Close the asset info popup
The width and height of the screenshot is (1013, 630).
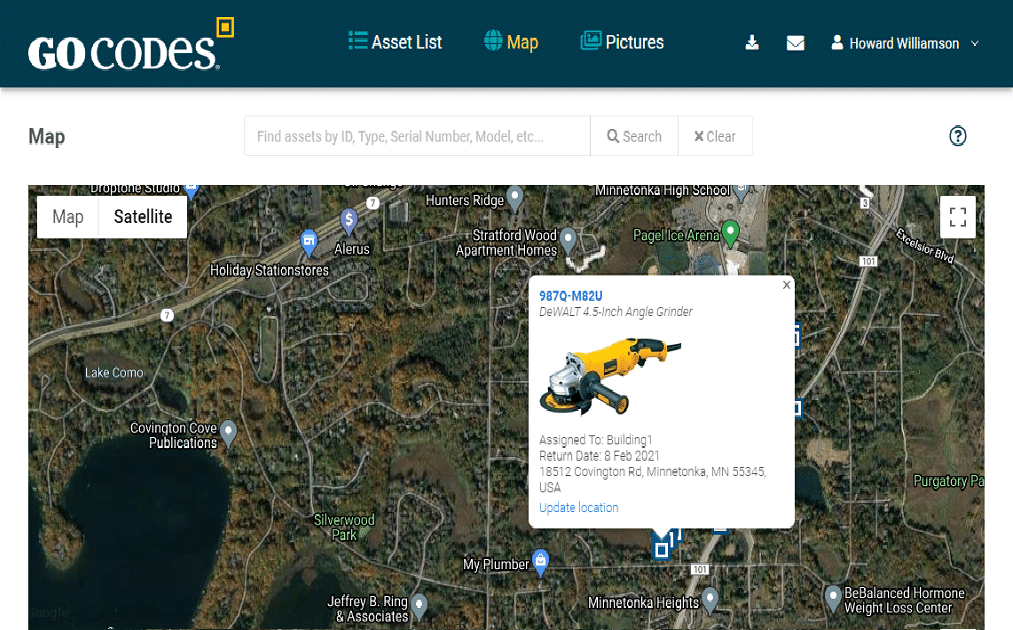click(786, 285)
